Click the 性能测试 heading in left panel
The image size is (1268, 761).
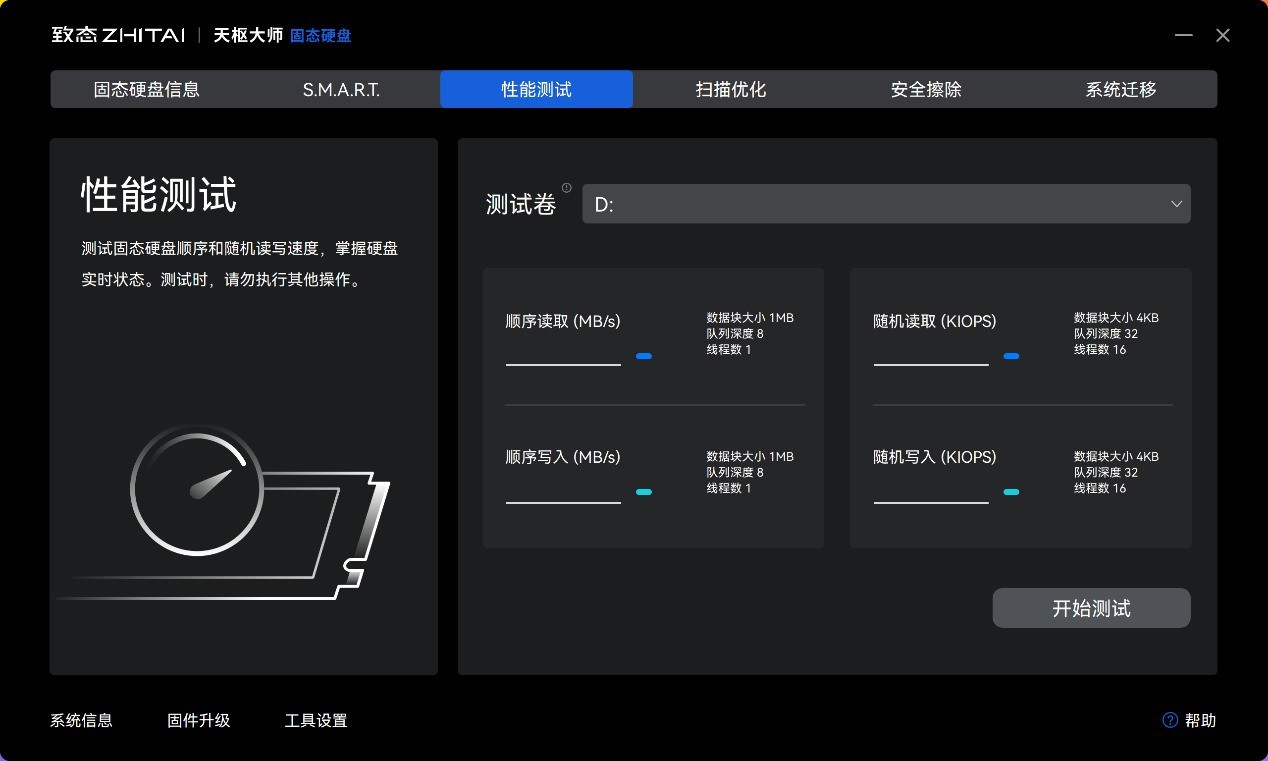[159, 194]
